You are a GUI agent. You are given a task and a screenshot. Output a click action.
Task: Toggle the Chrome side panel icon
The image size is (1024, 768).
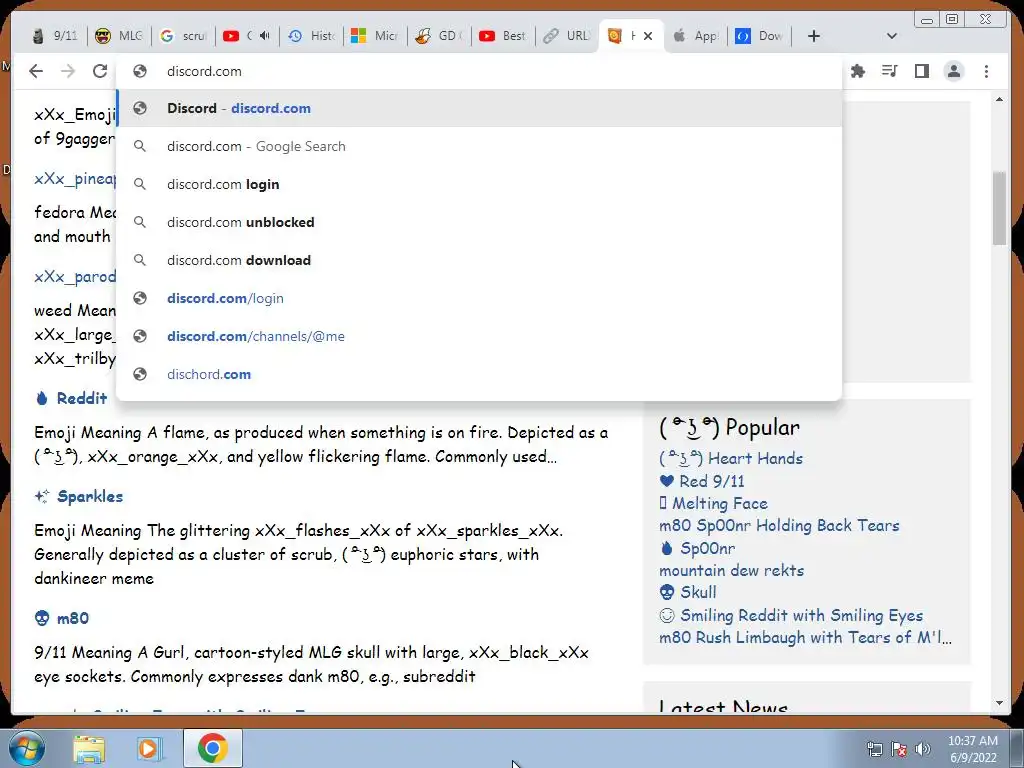coord(921,71)
